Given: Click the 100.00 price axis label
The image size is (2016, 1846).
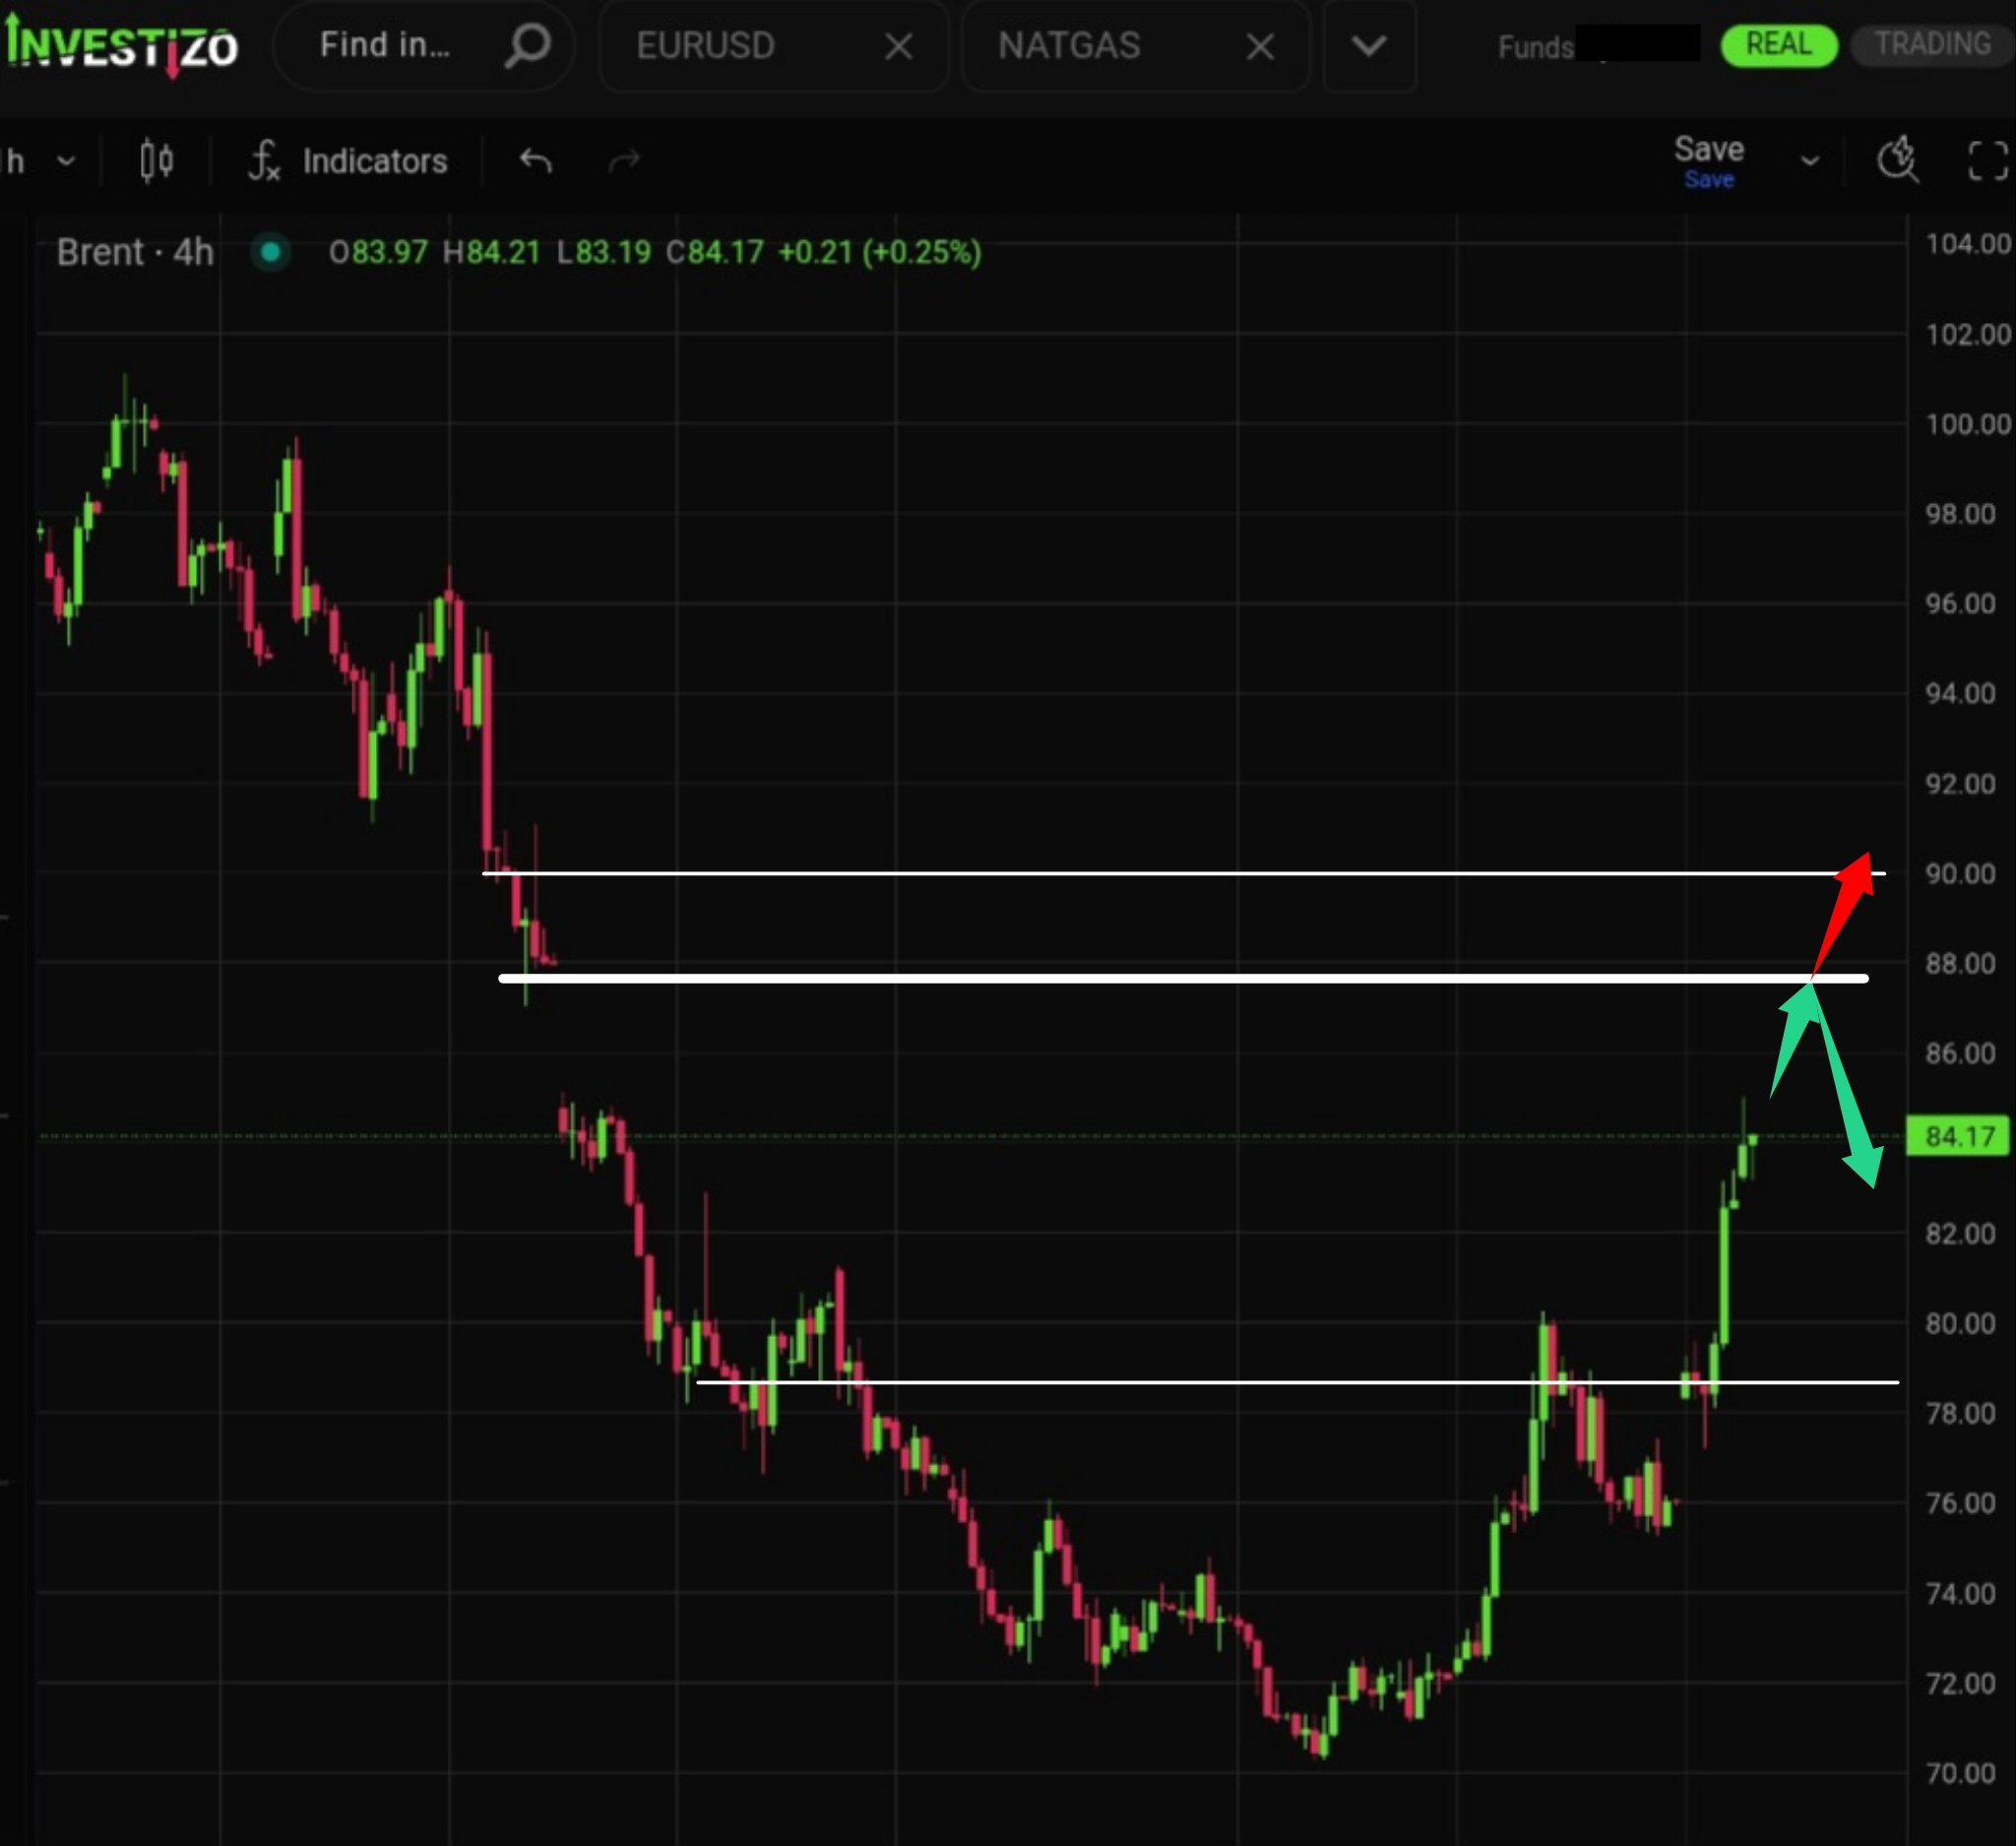Looking at the screenshot, I should (x=1968, y=424).
